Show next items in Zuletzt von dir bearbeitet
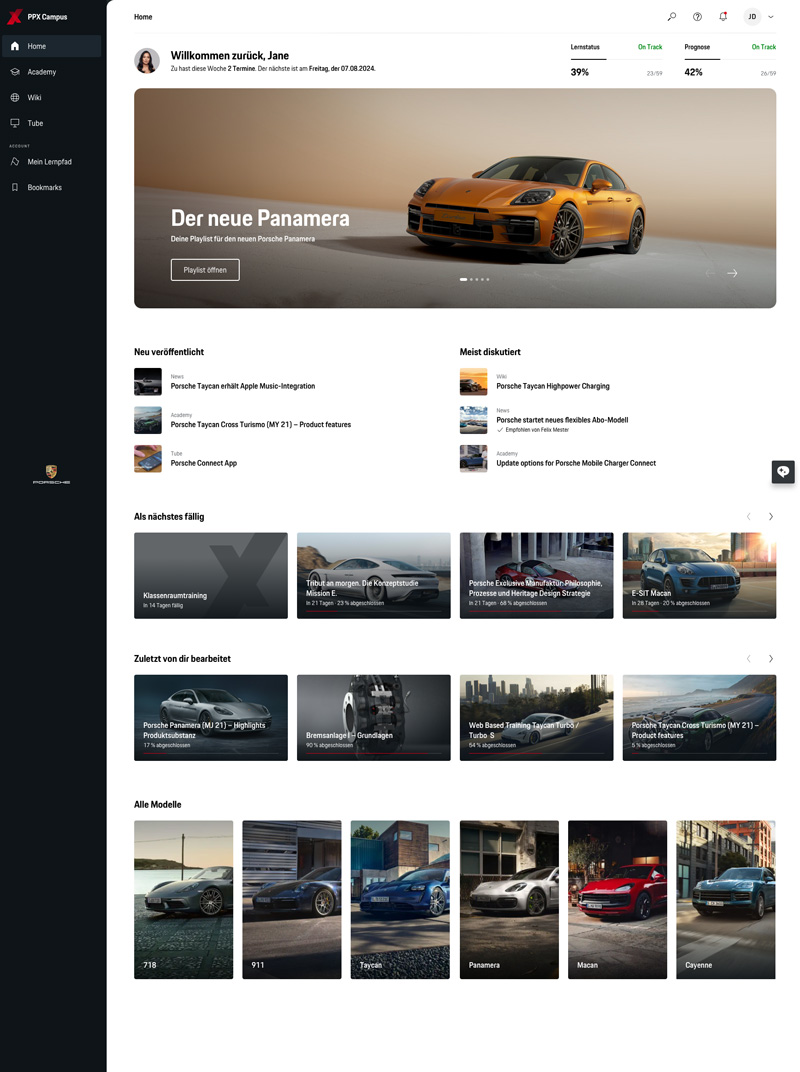800x1072 pixels. coord(770,659)
